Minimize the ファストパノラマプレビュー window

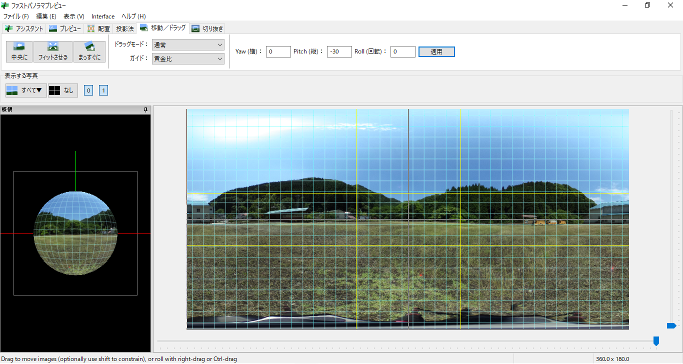tap(625, 6)
